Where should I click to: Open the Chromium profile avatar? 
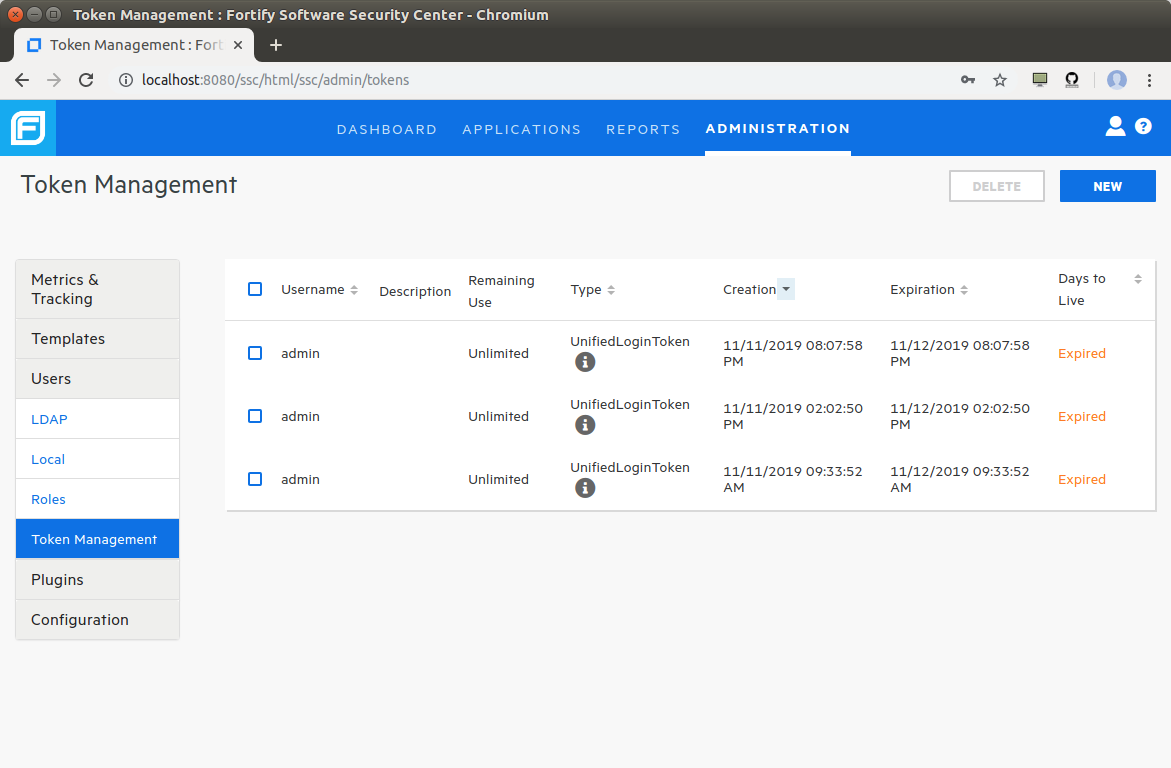1116,80
